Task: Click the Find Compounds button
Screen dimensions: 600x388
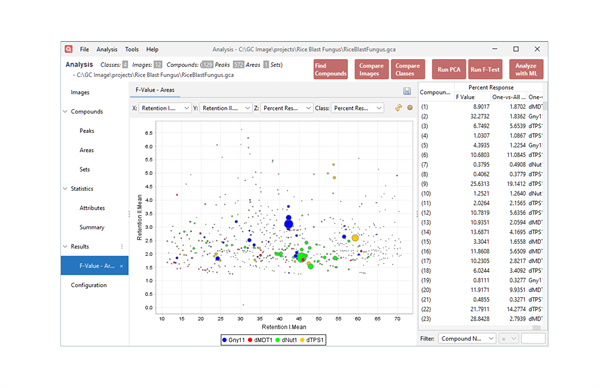Action: 331,69
